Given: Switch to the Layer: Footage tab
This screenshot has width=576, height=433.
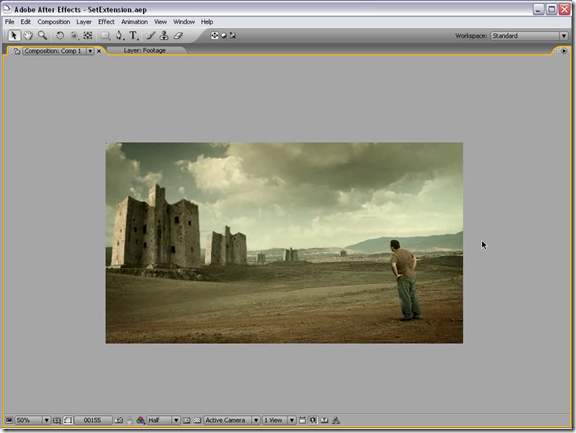Looking at the screenshot, I should coord(144,50).
